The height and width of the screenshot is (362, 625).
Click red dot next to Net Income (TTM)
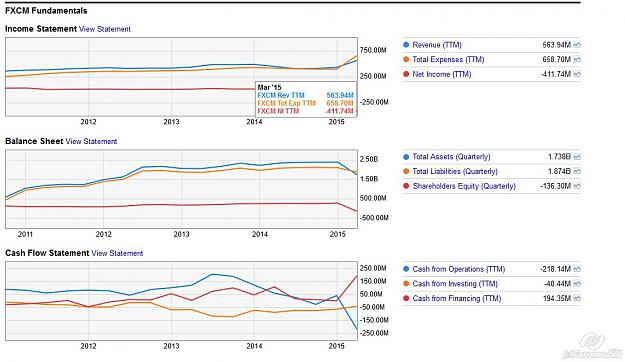tap(406, 74)
